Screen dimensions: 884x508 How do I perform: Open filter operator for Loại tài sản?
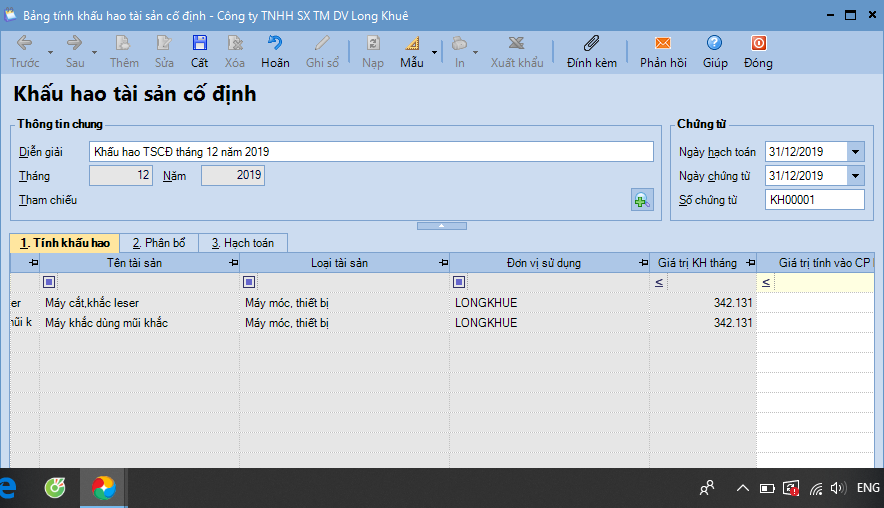click(249, 282)
